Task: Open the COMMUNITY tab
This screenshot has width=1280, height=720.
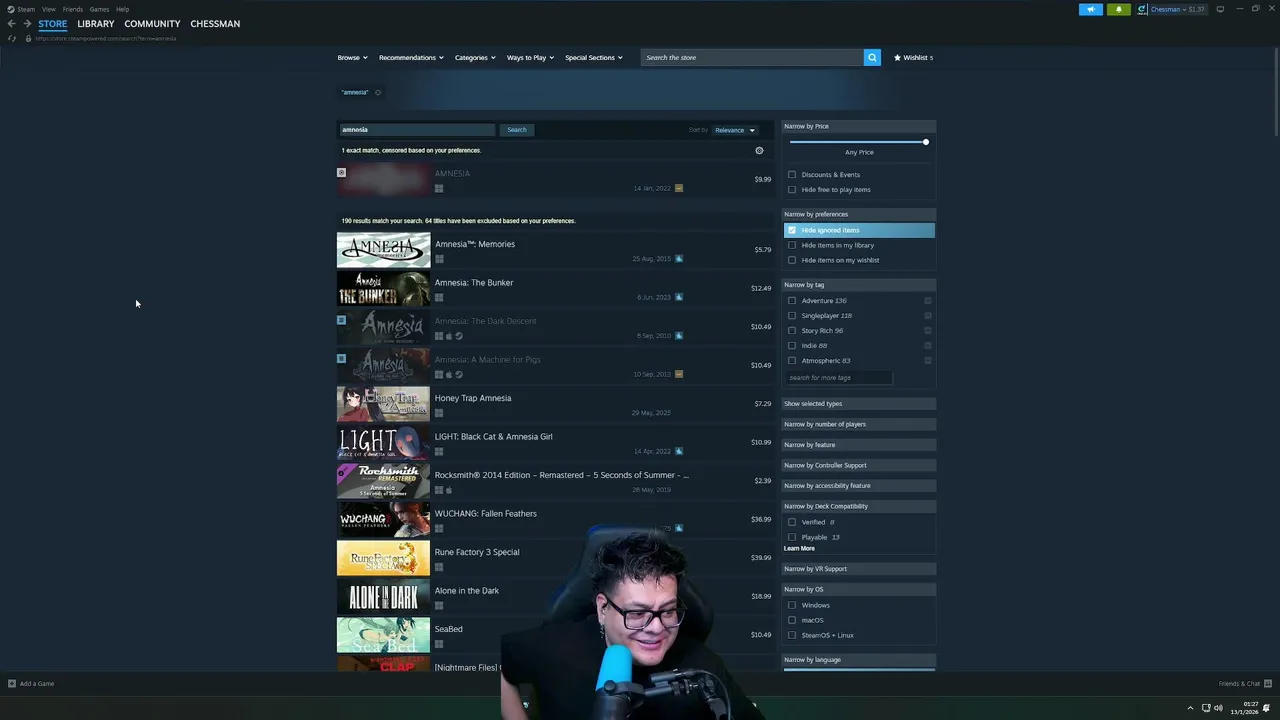Action: point(152,23)
